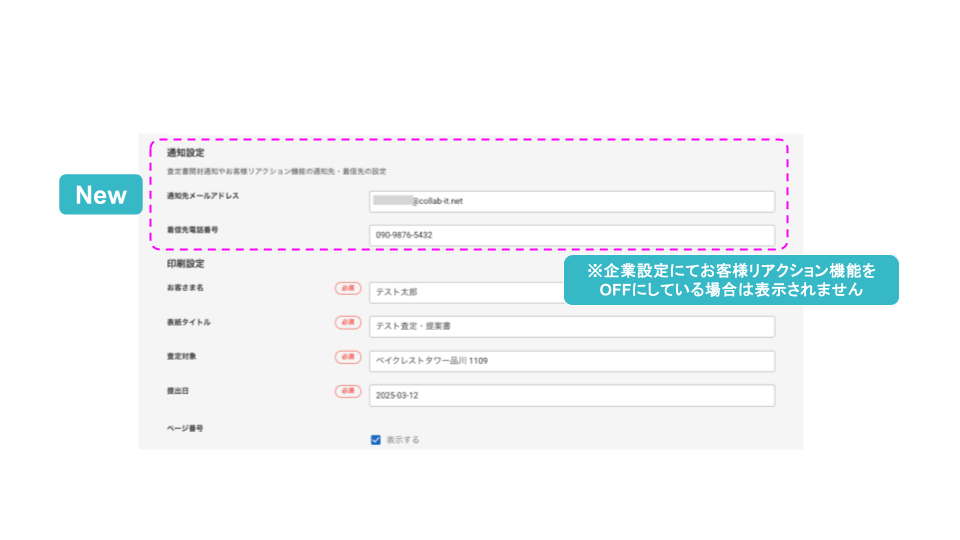Toggle the 表示する page number checkbox
The height and width of the screenshot is (540, 960).
coord(376,439)
